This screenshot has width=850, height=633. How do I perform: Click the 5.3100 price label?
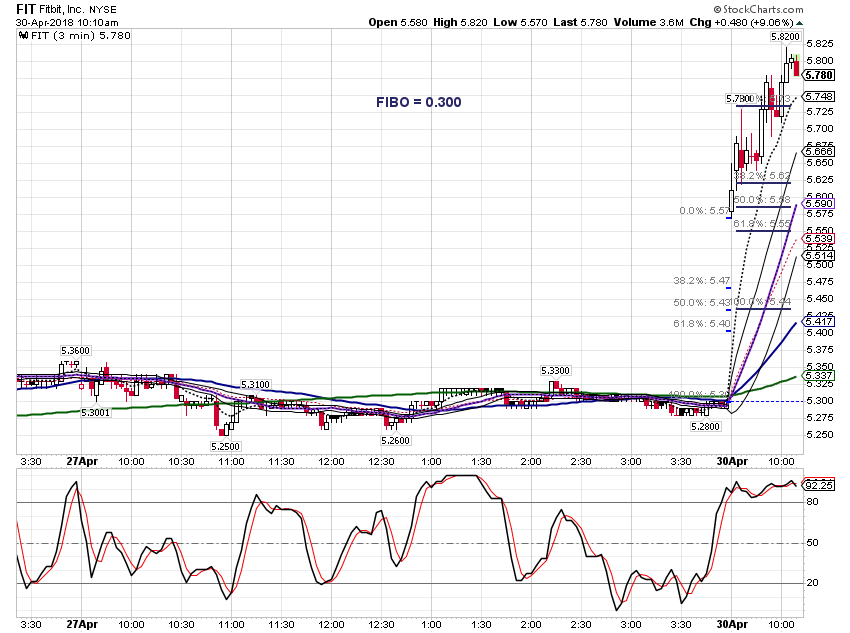coord(255,384)
